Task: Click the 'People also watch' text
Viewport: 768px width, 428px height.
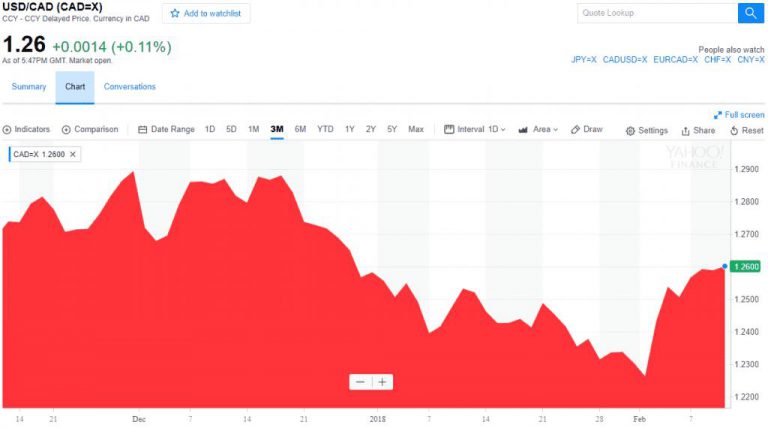Action: [x=731, y=50]
